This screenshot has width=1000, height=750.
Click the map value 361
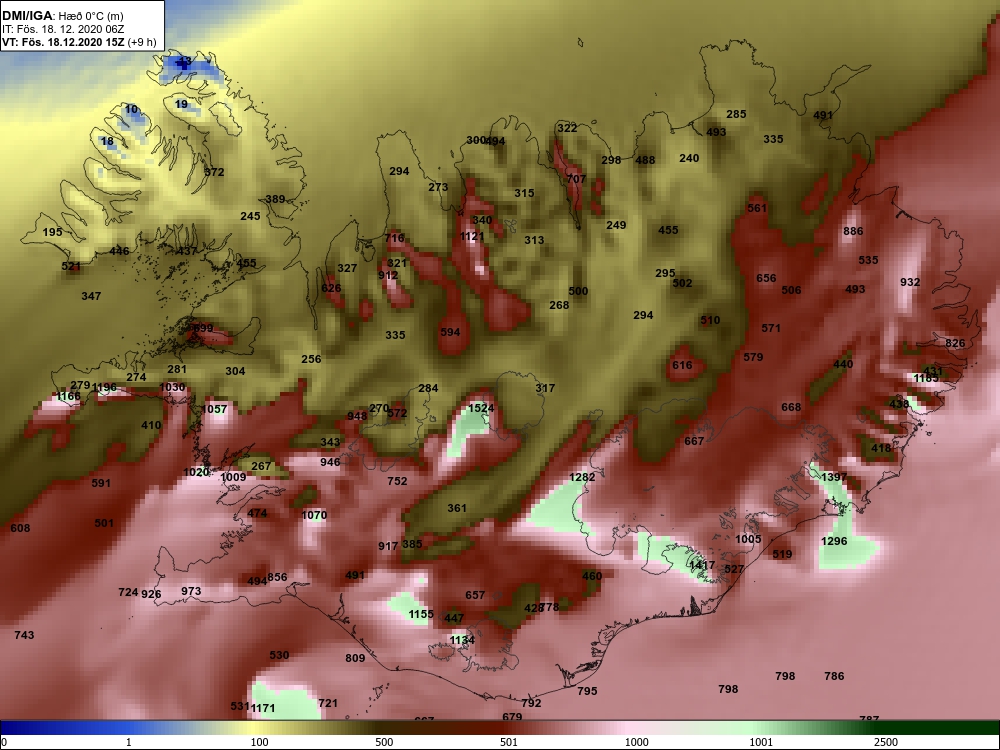pyautogui.click(x=457, y=508)
